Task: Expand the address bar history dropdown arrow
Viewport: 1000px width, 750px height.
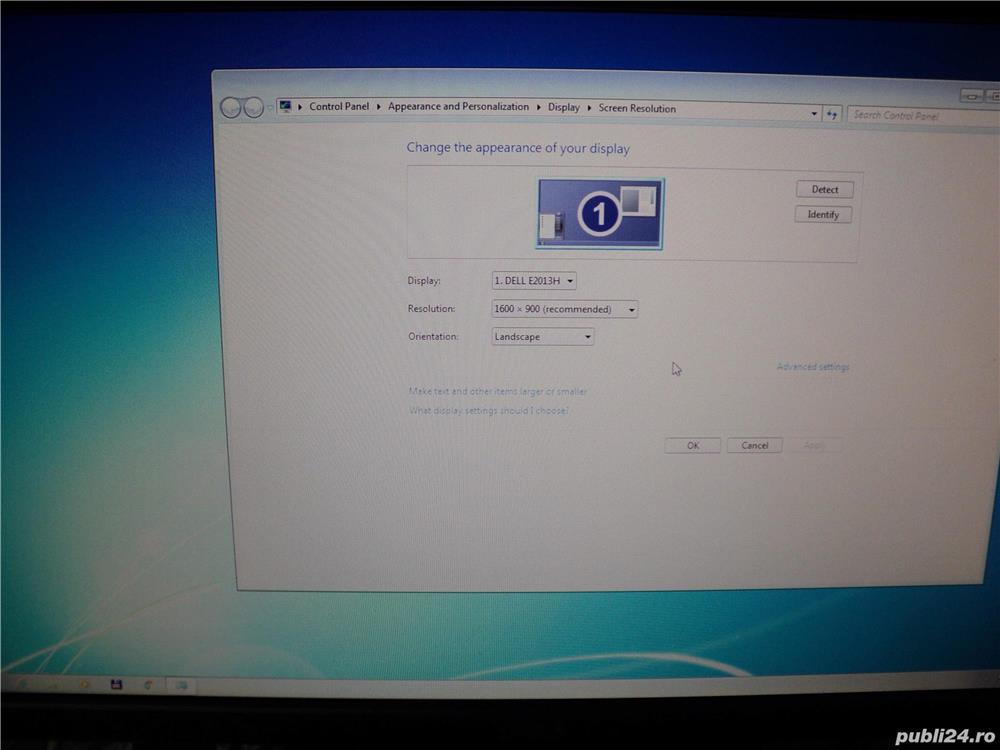Action: coord(814,113)
